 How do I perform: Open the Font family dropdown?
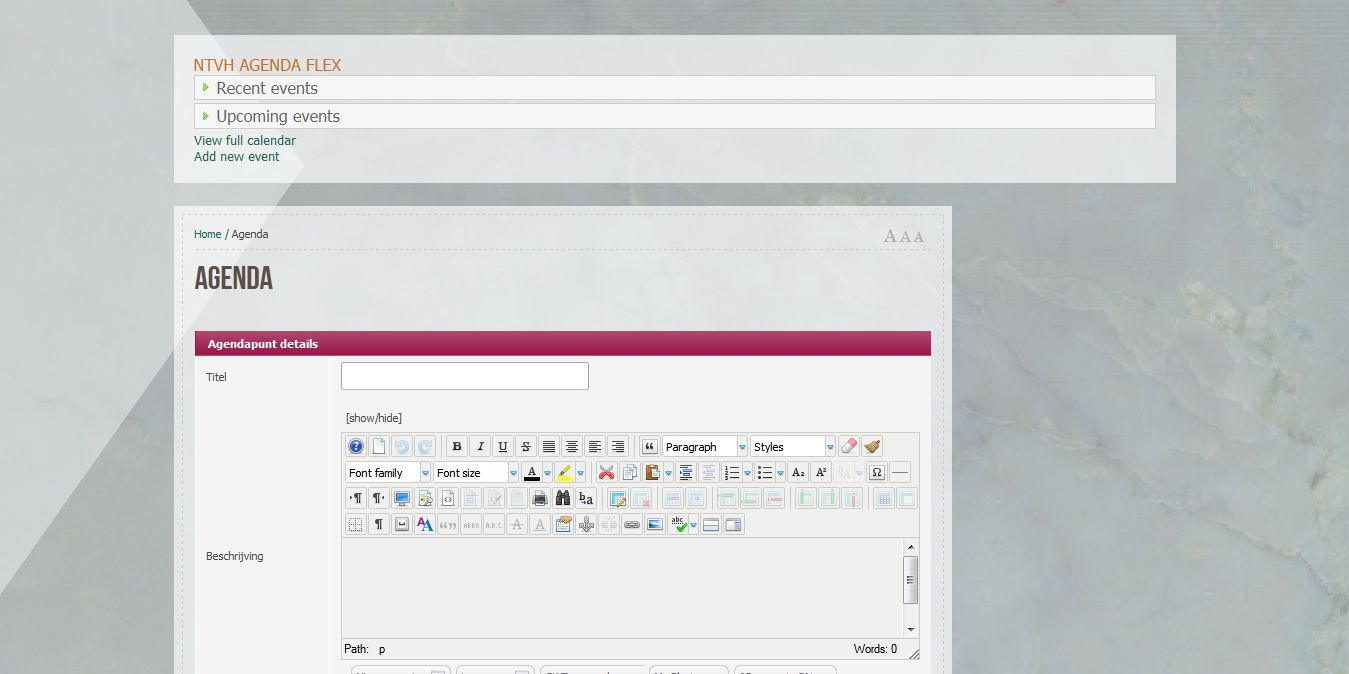[389, 473]
